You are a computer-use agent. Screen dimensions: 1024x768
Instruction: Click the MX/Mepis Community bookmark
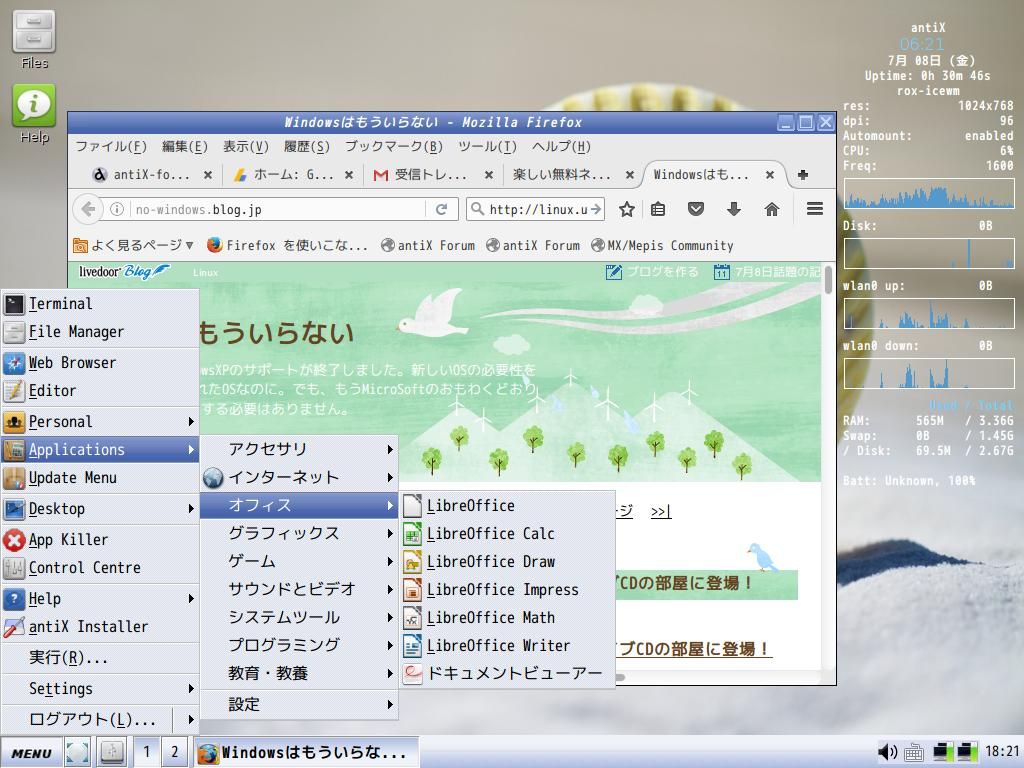[x=662, y=245]
